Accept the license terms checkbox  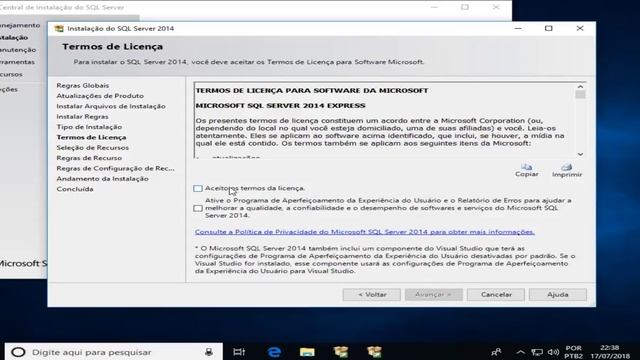click(x=198, y=189)
